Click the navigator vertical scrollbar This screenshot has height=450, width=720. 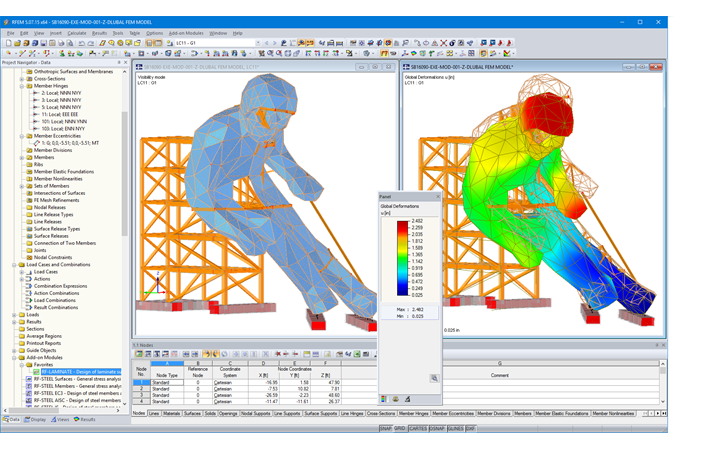[124, 174]
